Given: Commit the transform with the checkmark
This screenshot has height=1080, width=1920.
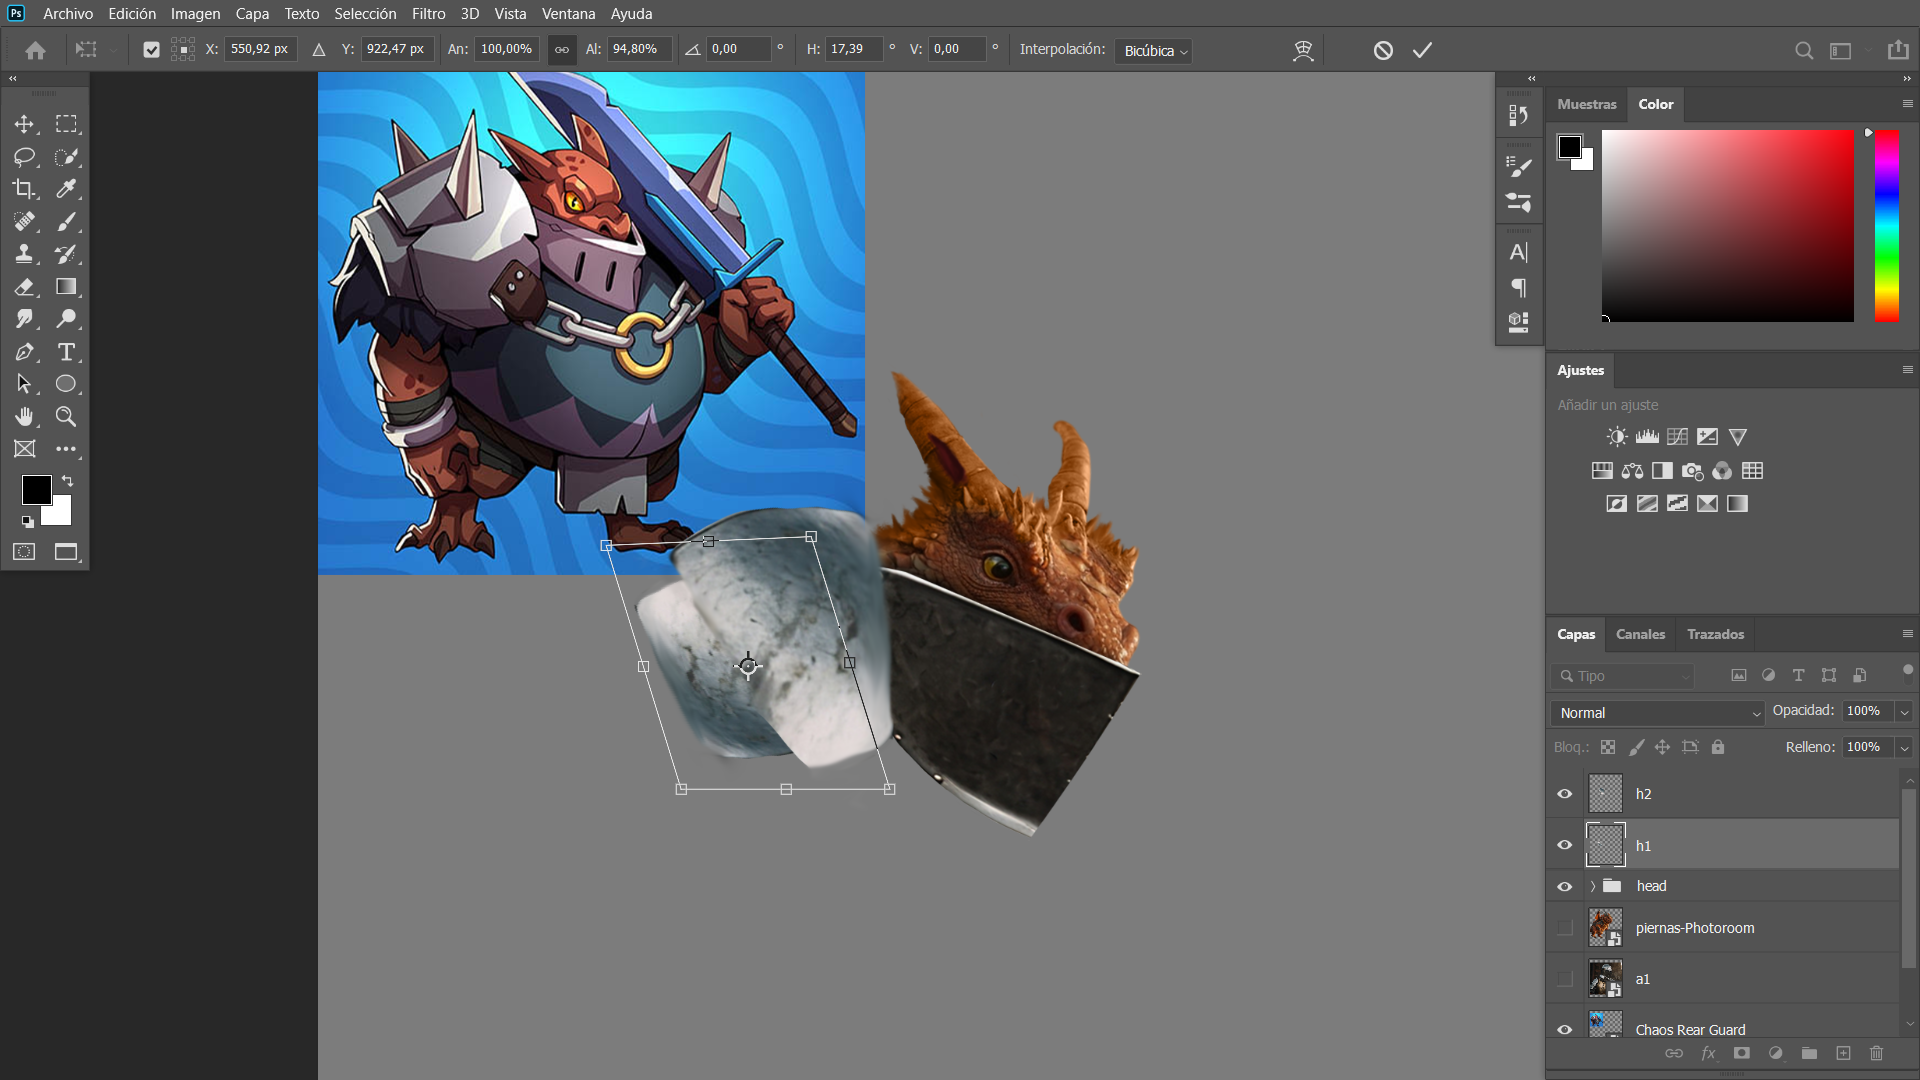Looking at the screenshot, I should 1422,50.
